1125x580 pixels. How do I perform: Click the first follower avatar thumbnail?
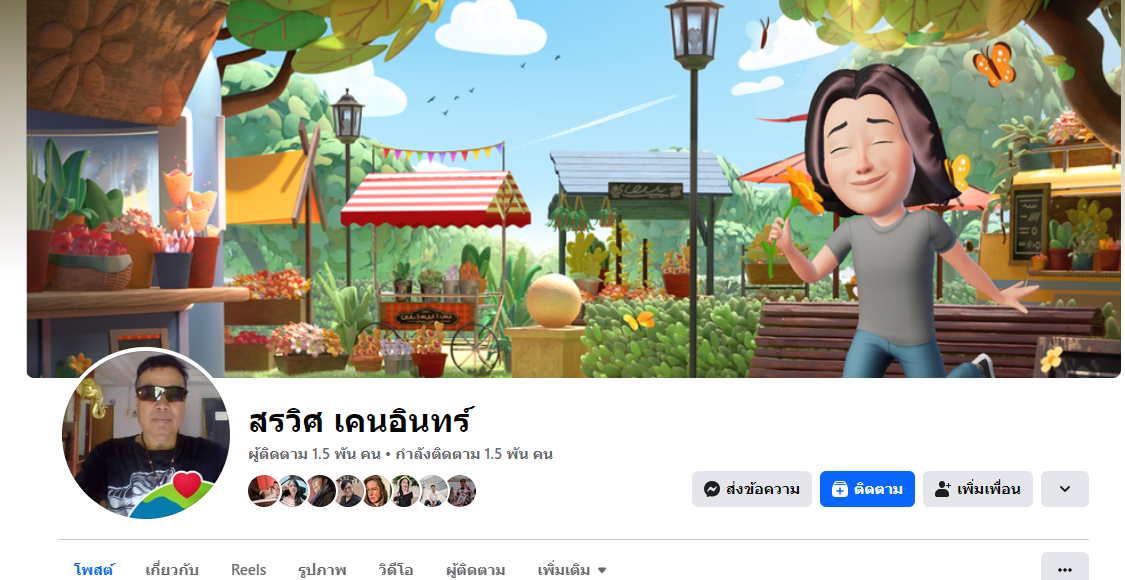pos(263,491)
